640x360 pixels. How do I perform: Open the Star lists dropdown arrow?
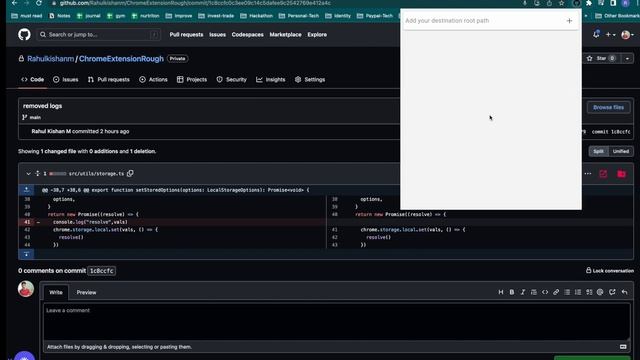point(627,58)
